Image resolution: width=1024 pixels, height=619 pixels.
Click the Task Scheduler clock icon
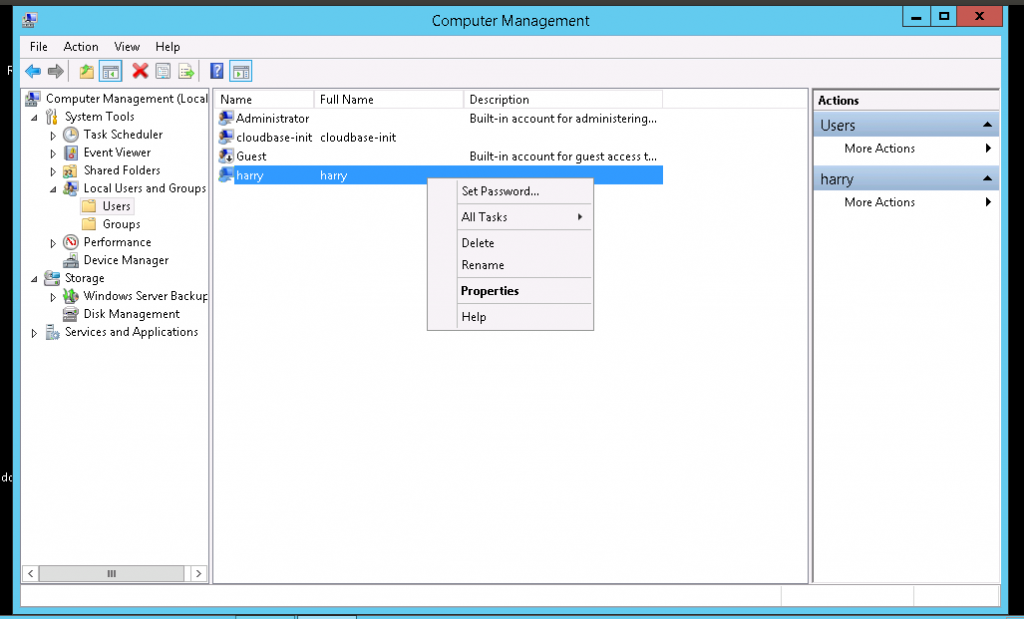point(71,135)
